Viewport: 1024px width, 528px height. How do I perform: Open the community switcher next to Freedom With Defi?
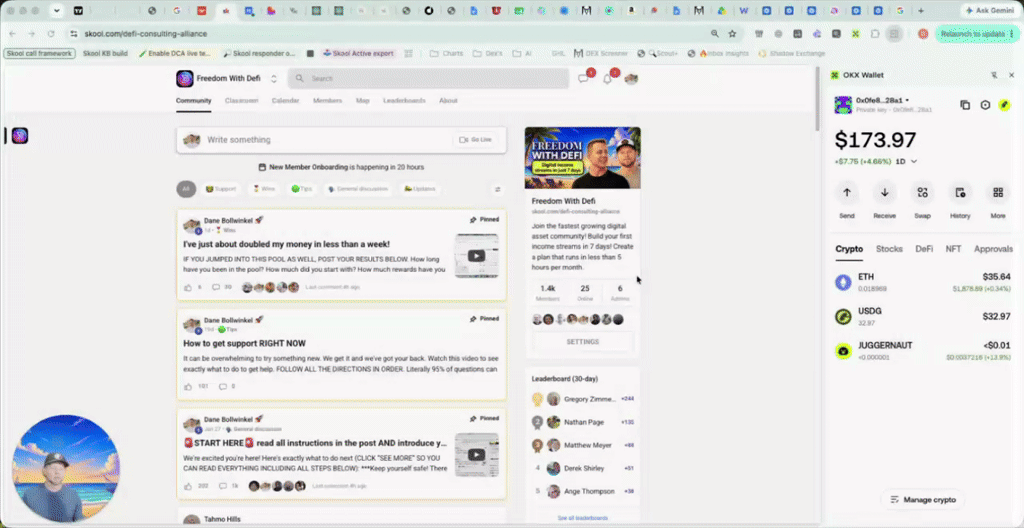(x=274, y=78)
